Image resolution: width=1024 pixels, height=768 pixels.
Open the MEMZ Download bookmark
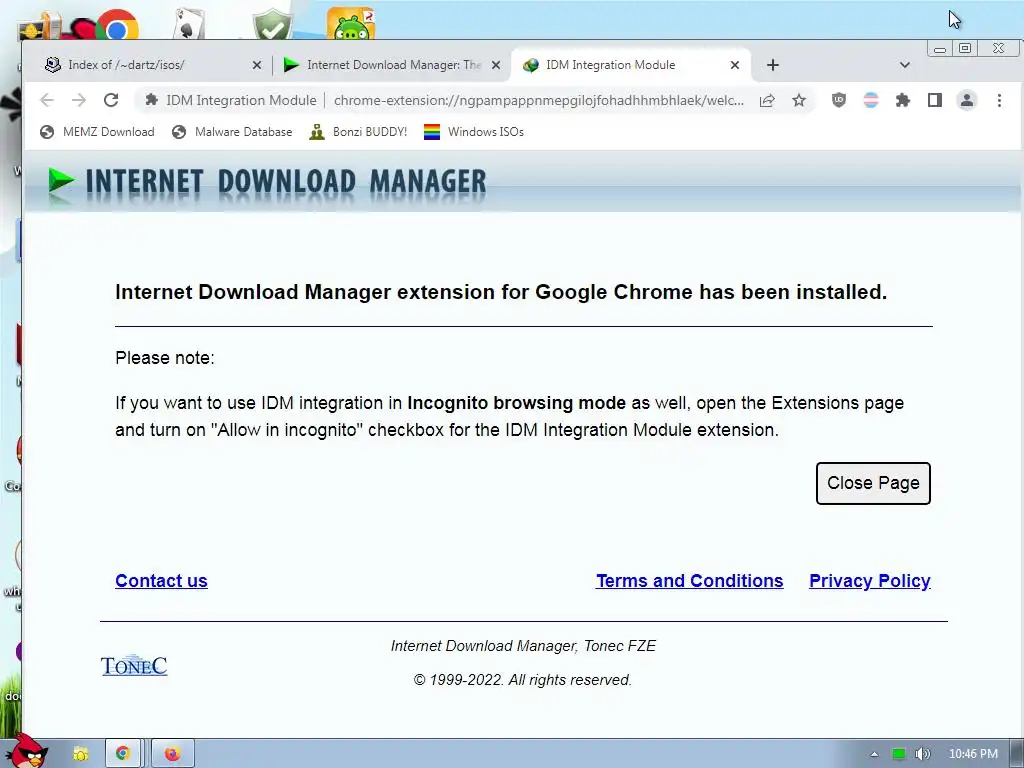97,132
